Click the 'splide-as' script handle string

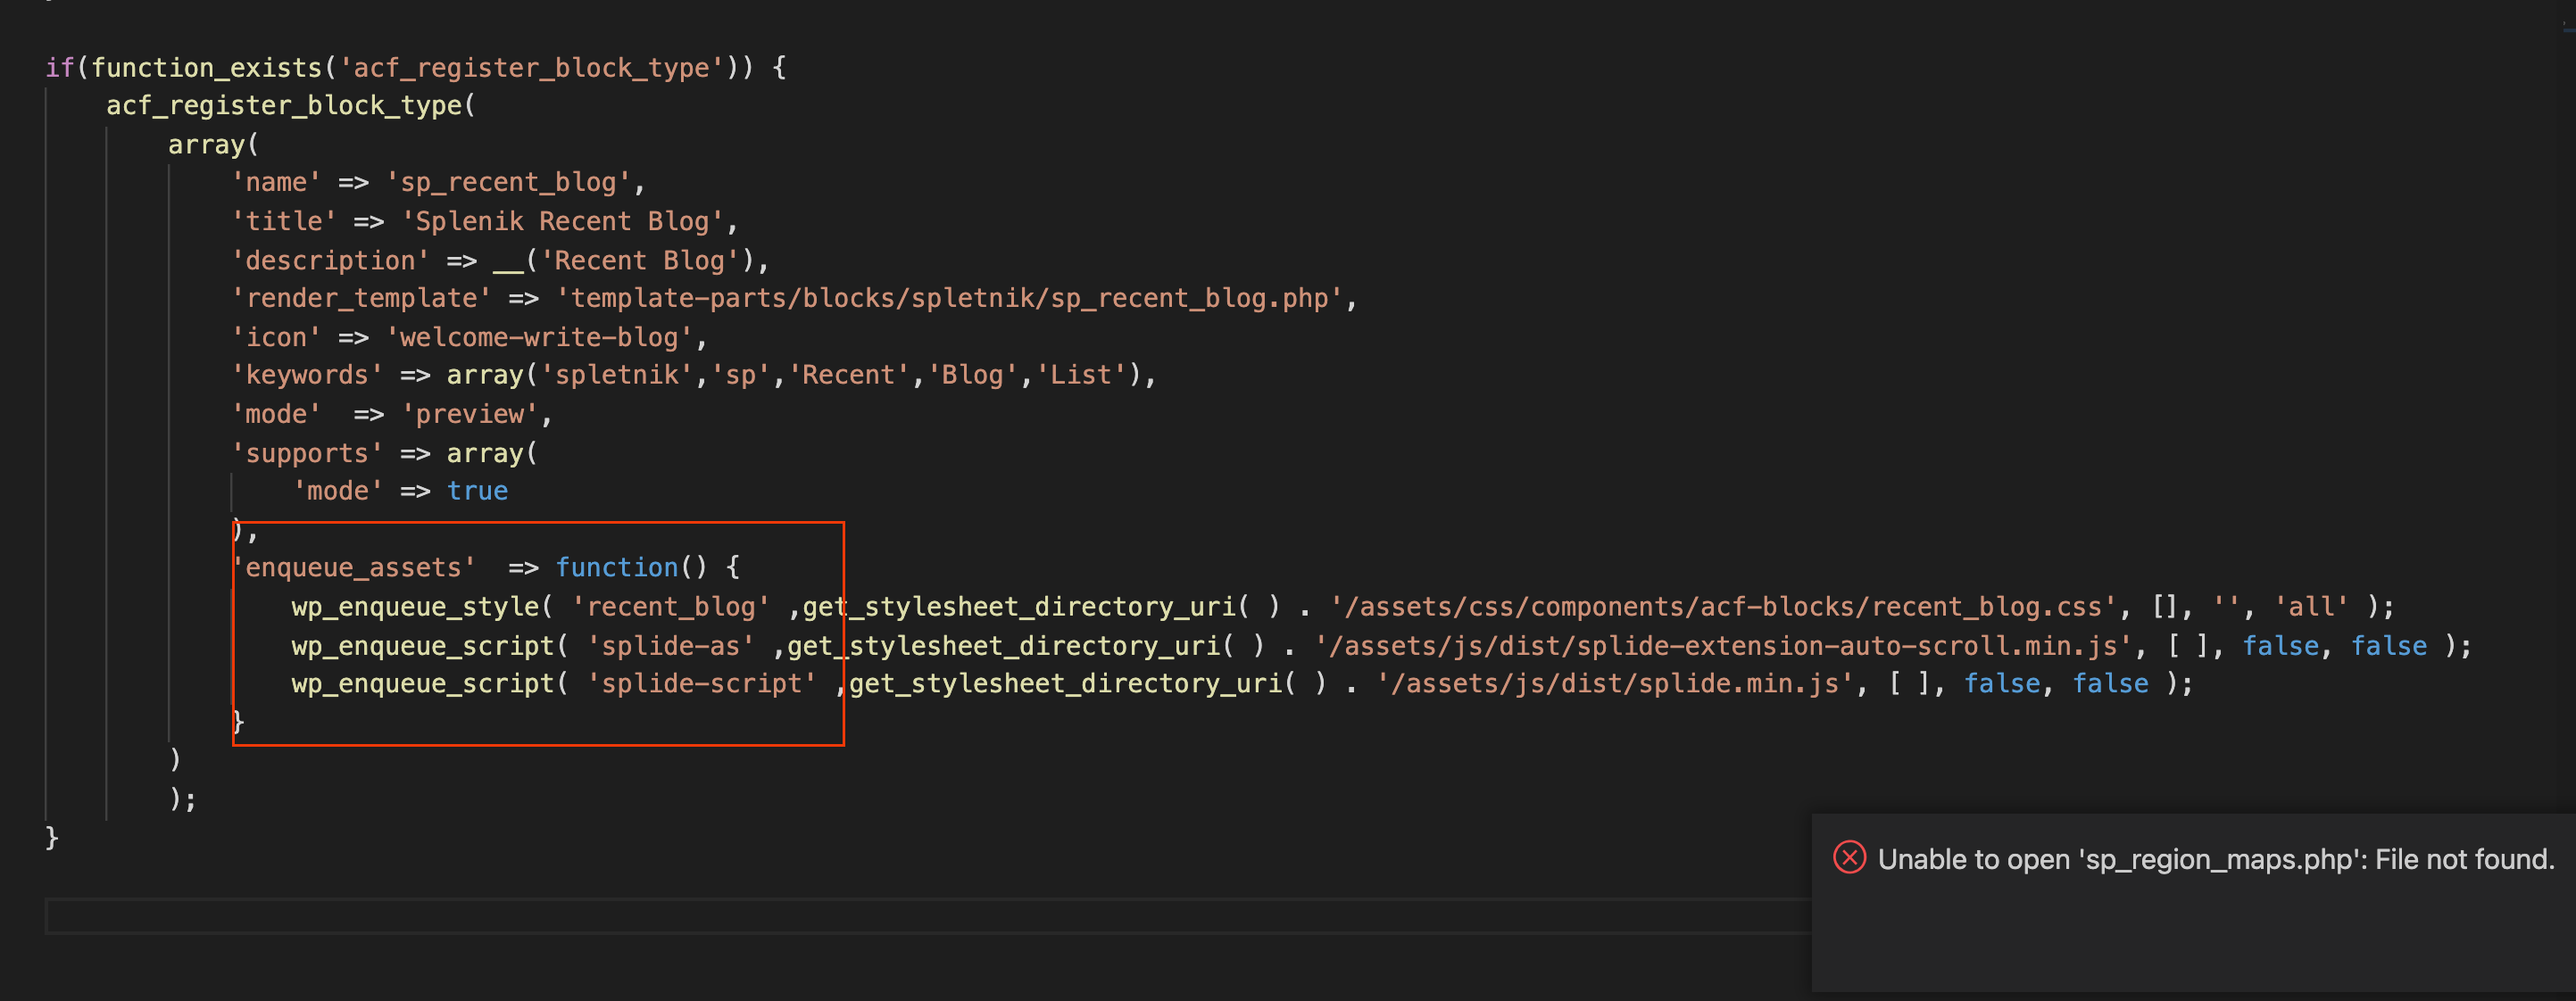pyautogui.click(x=670, y=645)
